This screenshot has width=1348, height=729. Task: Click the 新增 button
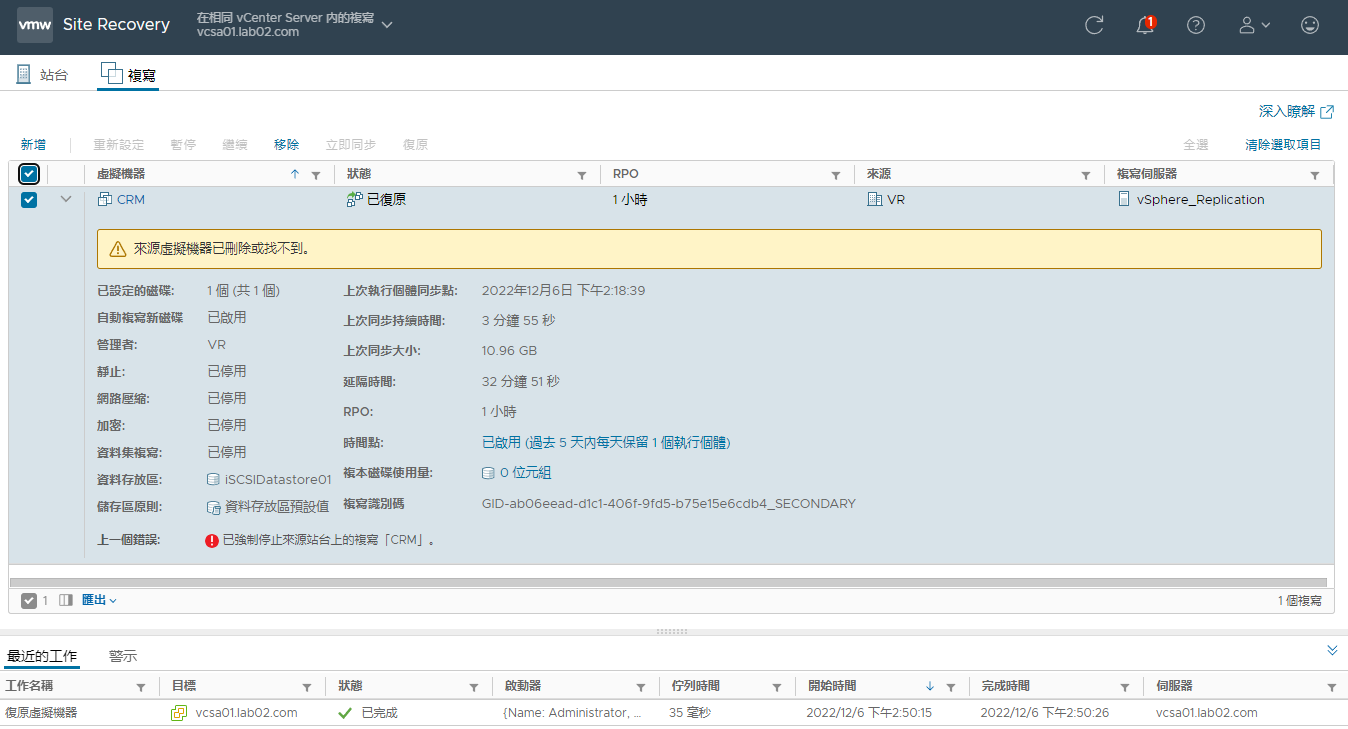click(x=33, y=145)
